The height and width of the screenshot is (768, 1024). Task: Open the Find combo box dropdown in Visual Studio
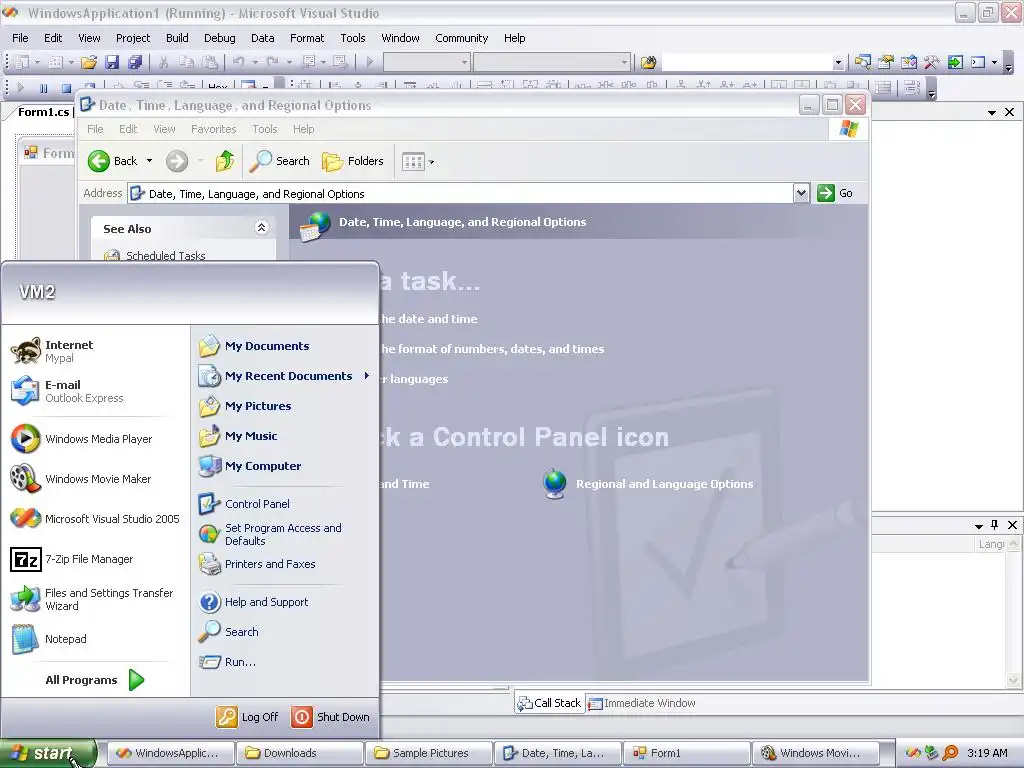[838, 63]
